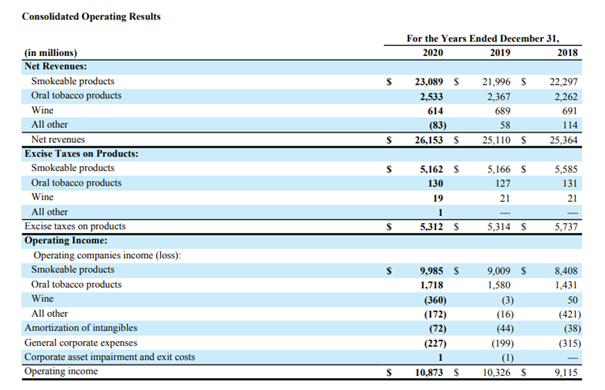Select the 2019 column header
This screenshot has height=390, width=605.
(x=500, y=52)
